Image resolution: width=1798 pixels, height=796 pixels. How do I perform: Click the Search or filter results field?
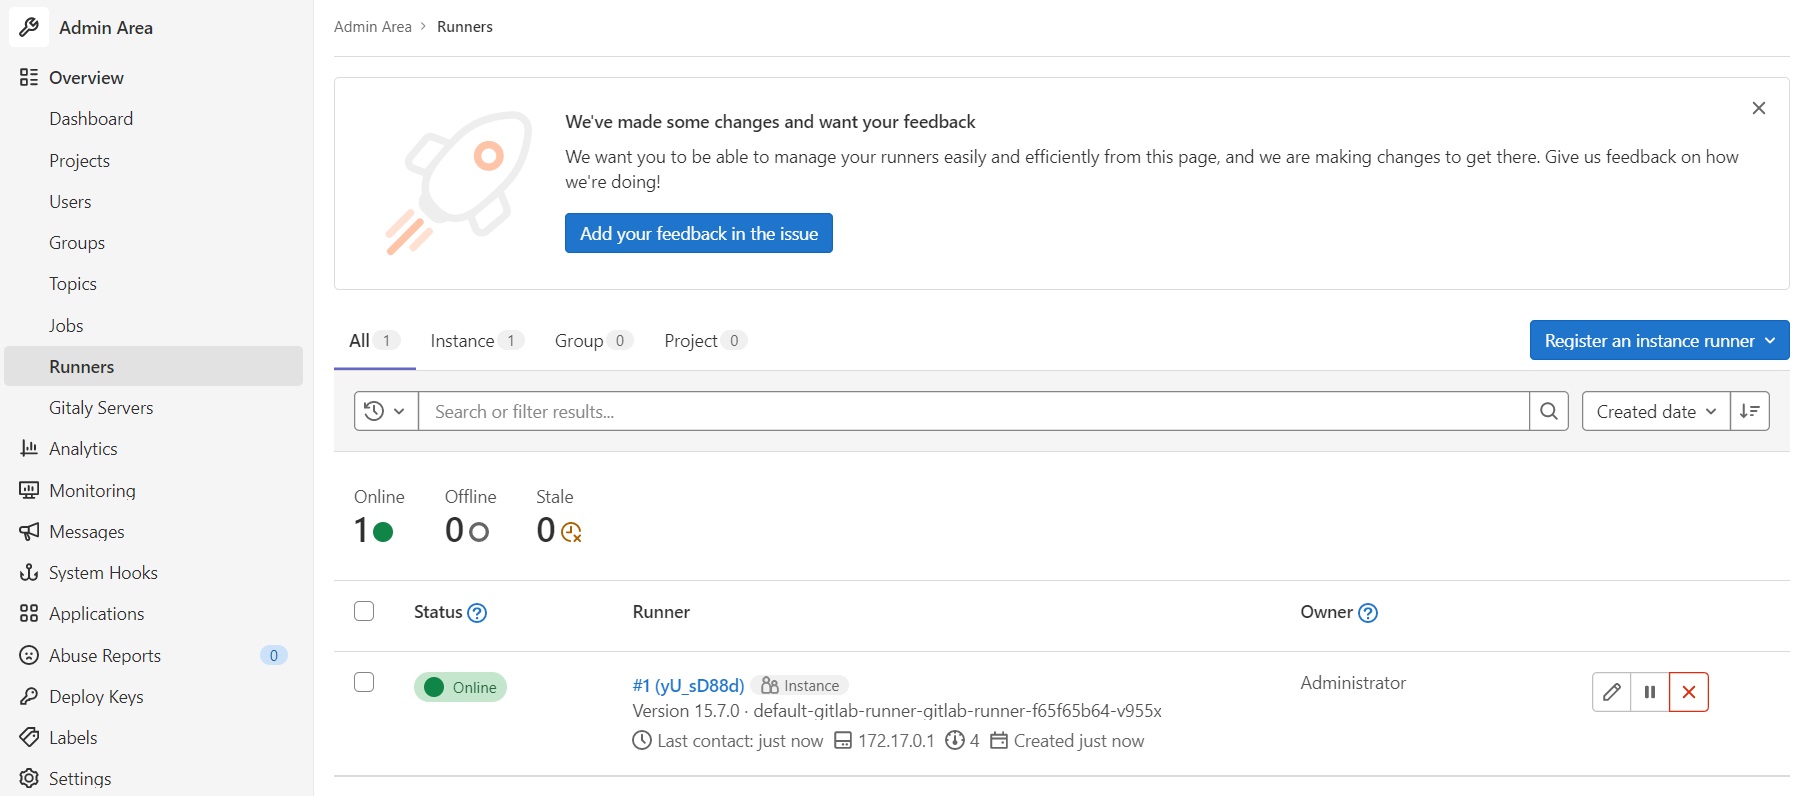pos(974,411)
